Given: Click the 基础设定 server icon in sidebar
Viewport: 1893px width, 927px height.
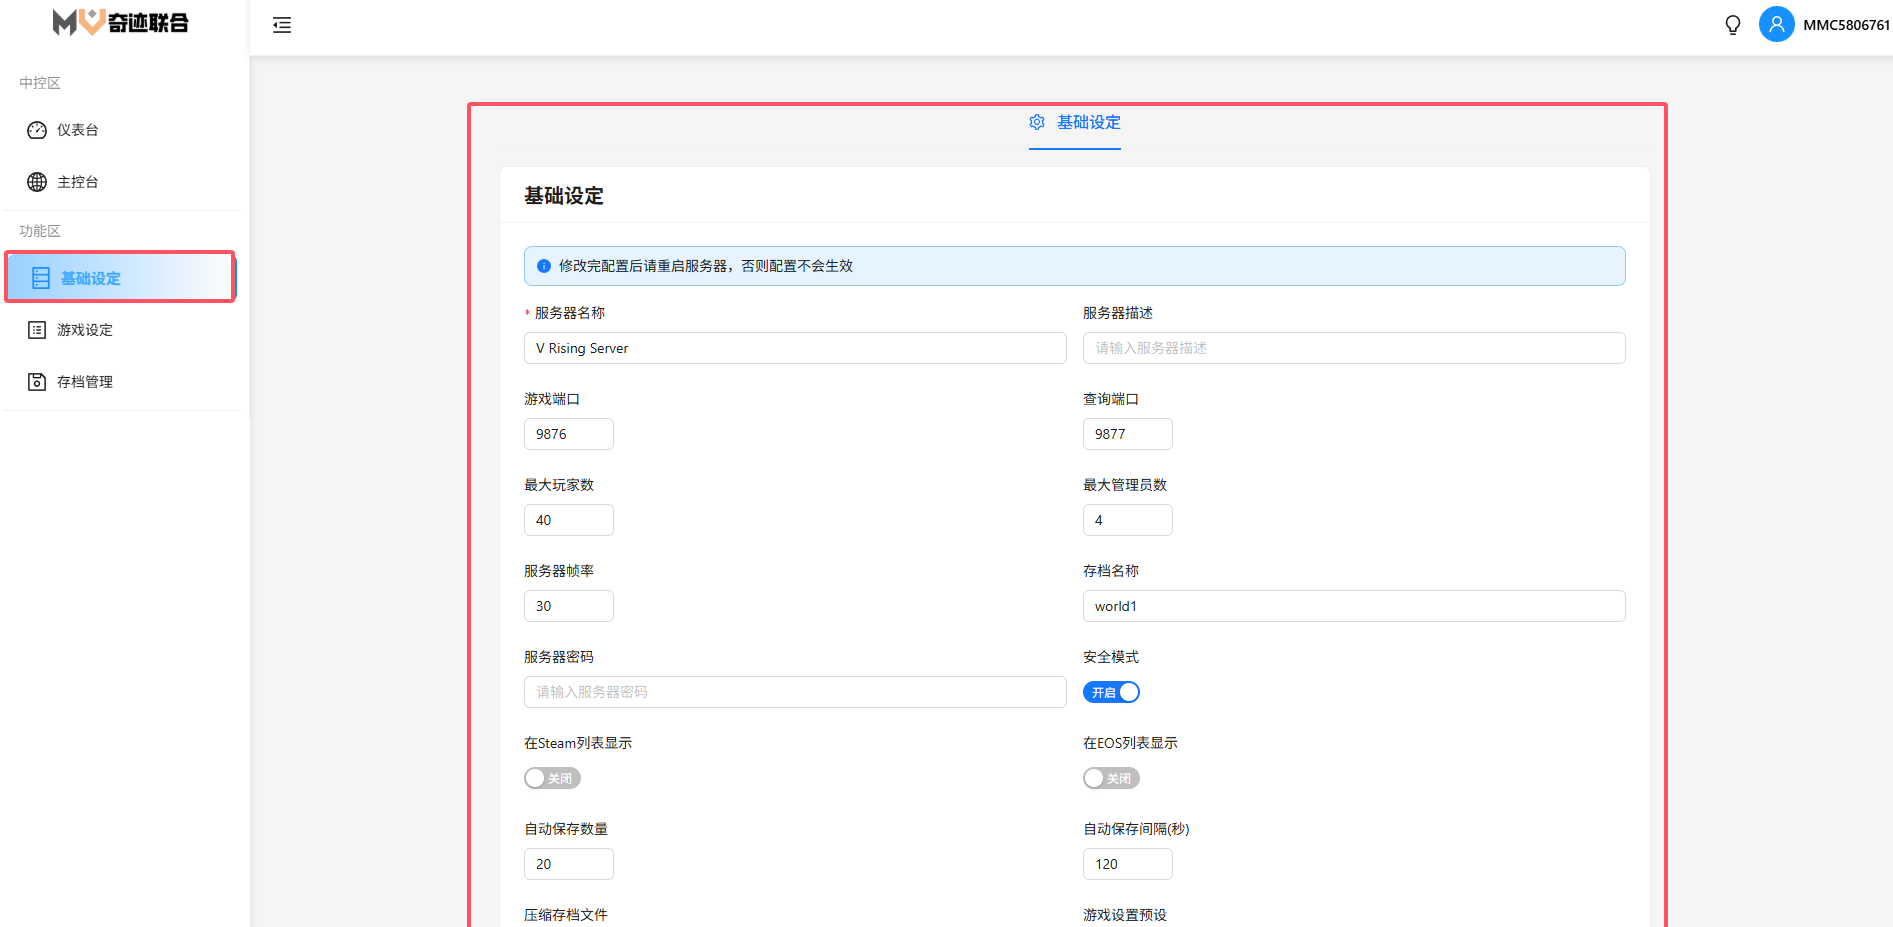Looking at the screenshot, I should click(x=41, y=278).
